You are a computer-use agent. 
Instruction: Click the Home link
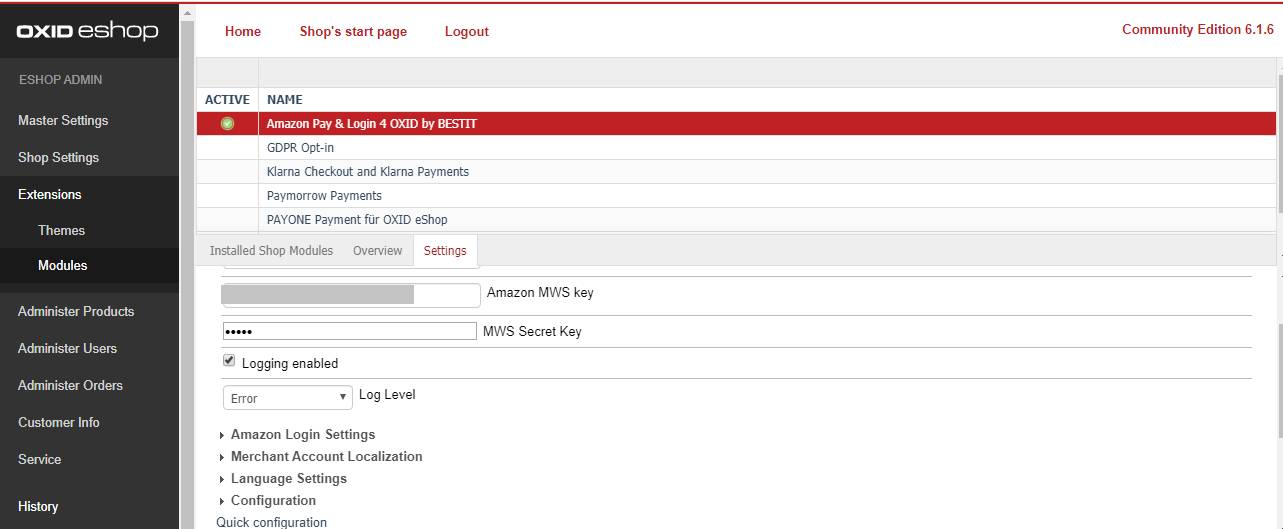[243, 32]
